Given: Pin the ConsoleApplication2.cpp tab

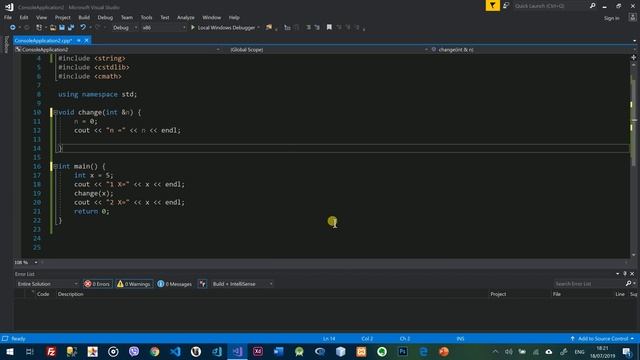Looking at the screenshot, I should [79, 40].
